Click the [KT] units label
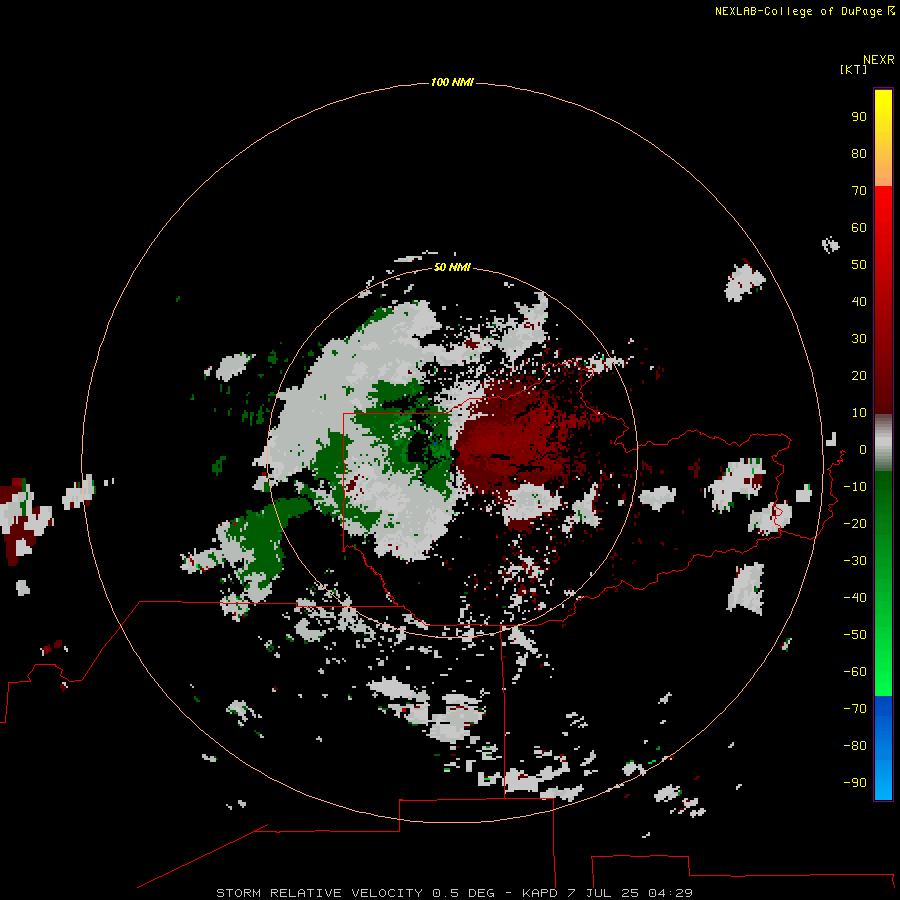 [x=854, y=70]
